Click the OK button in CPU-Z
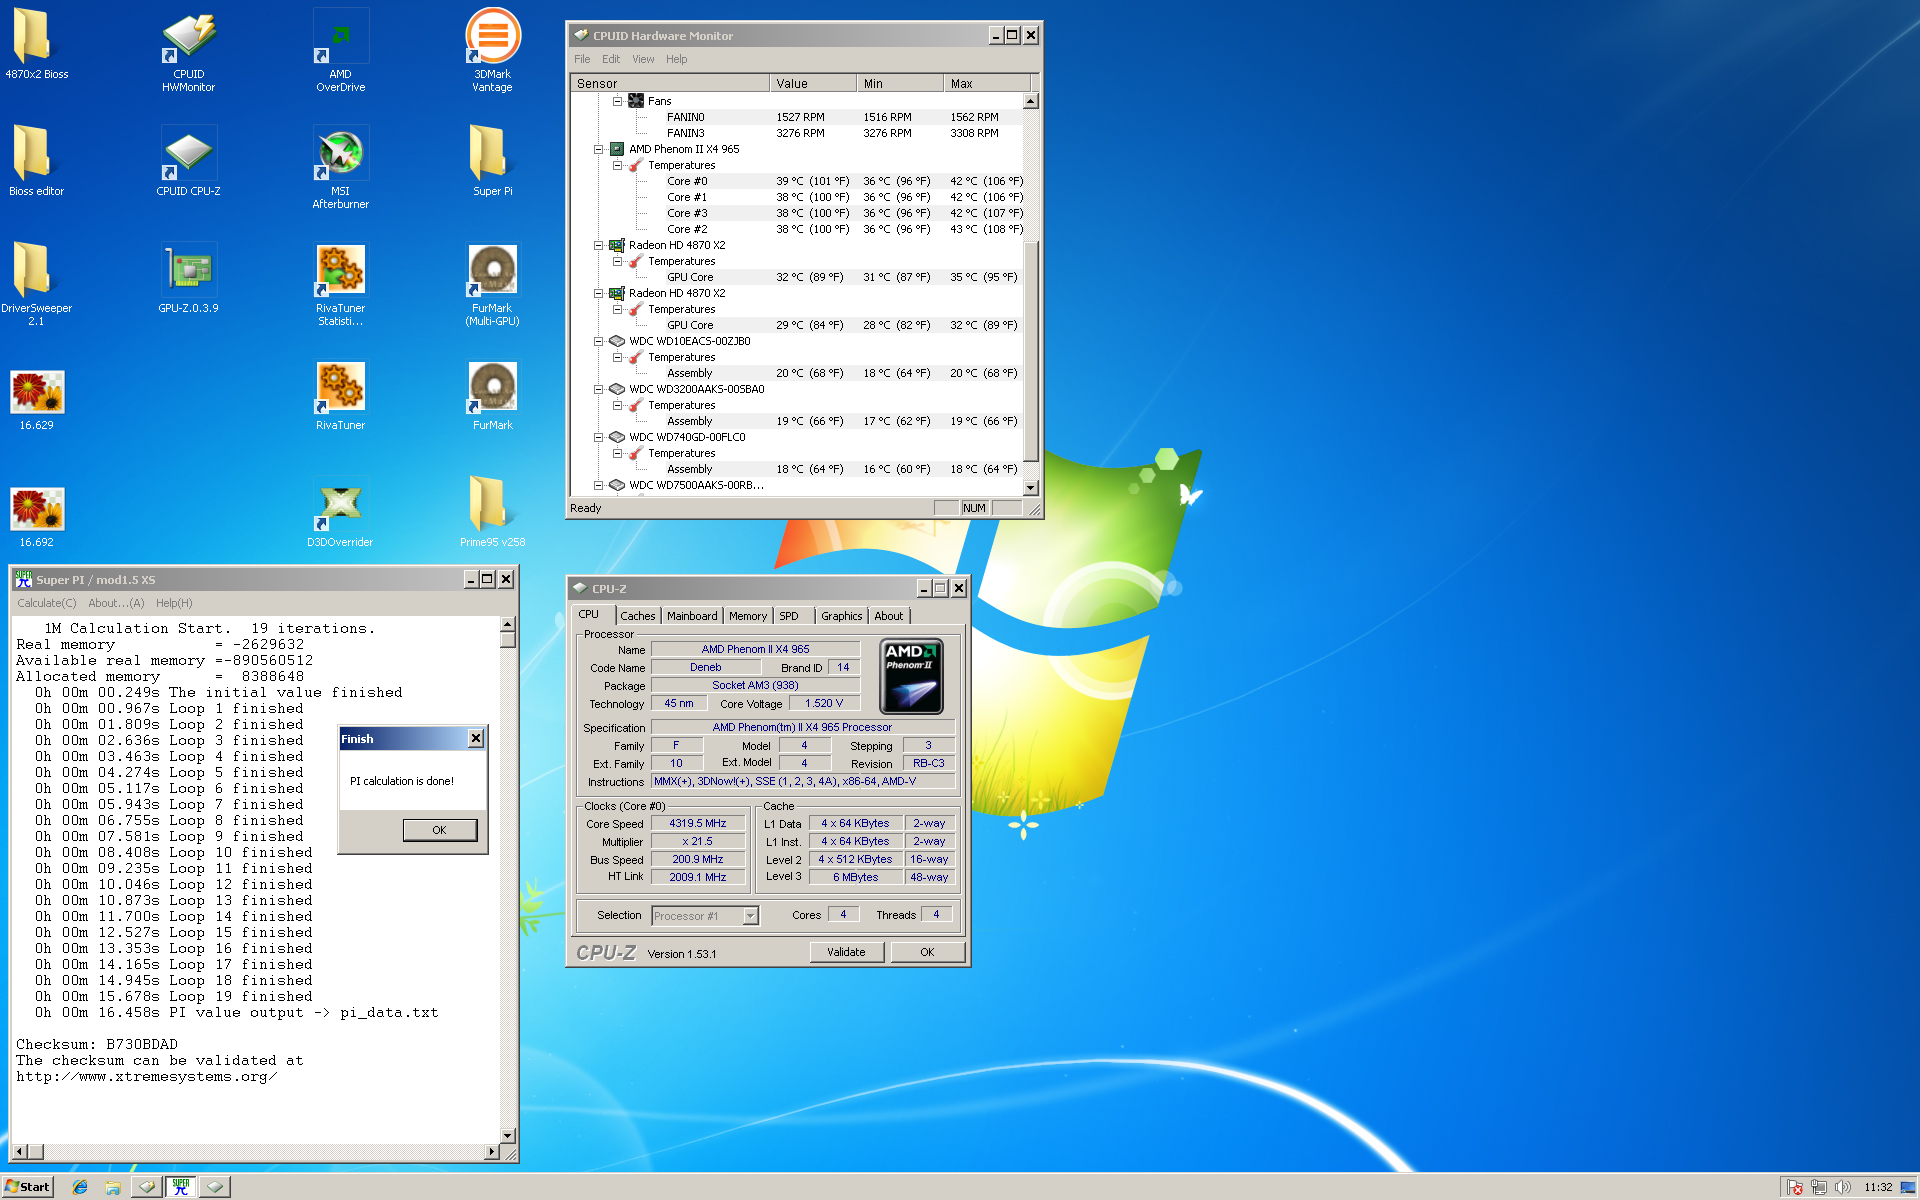This screenshot has height=1200, width=1920. 927,952
